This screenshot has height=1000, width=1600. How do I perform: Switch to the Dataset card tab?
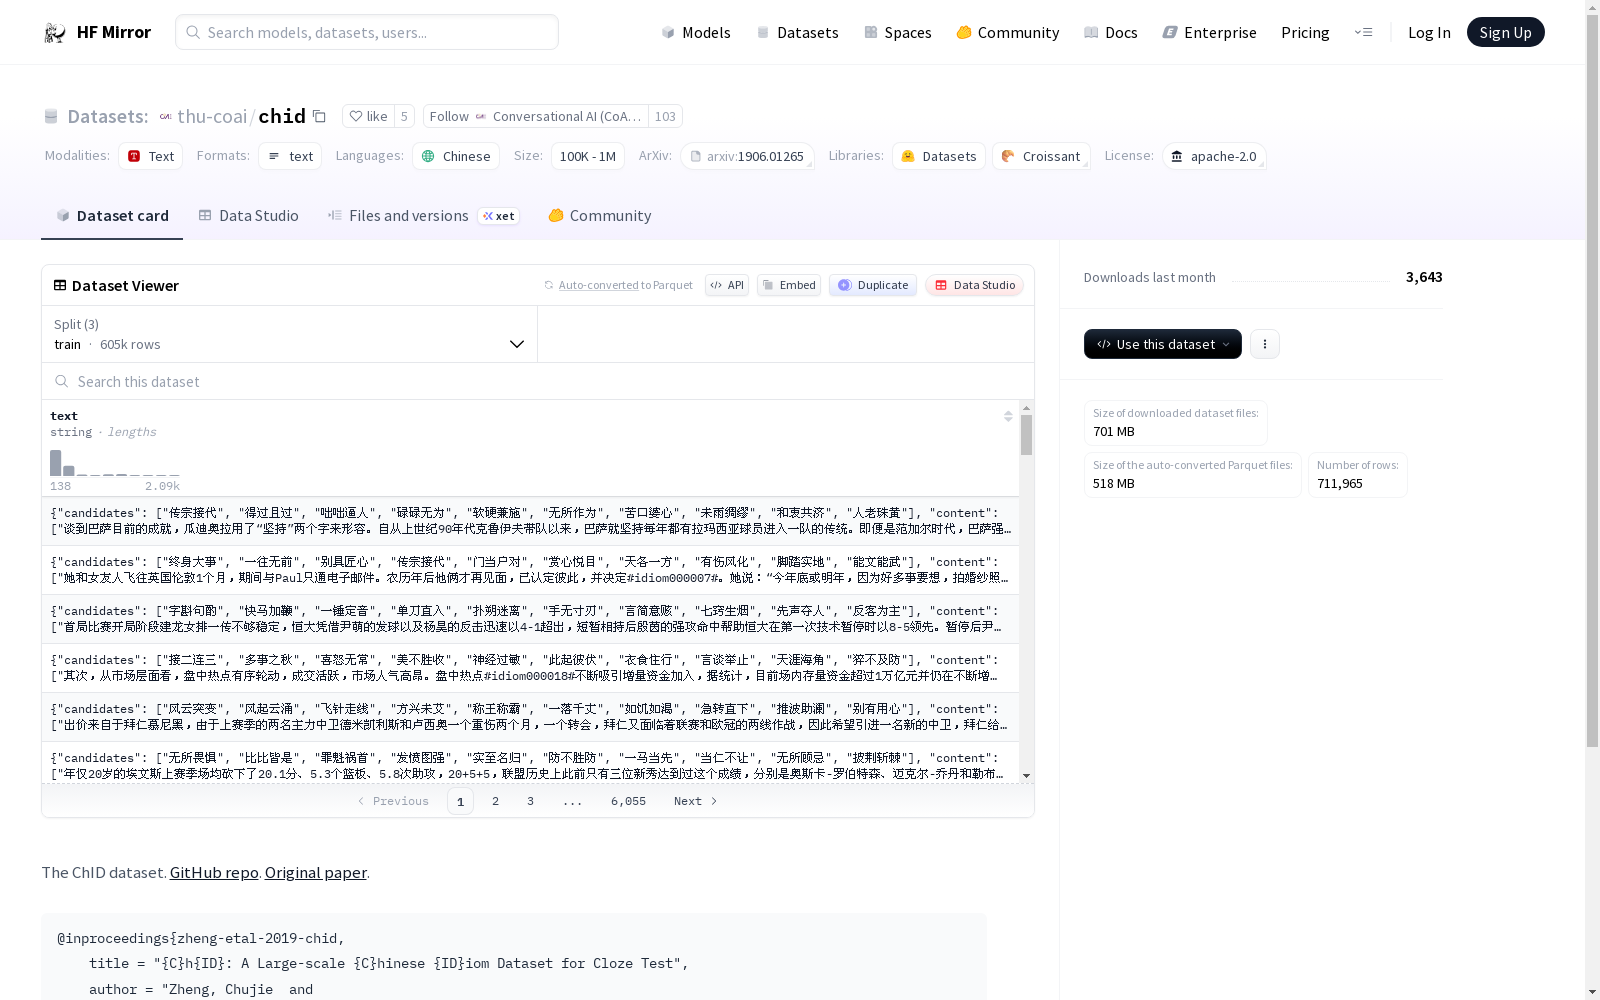[x=112, y=216]
